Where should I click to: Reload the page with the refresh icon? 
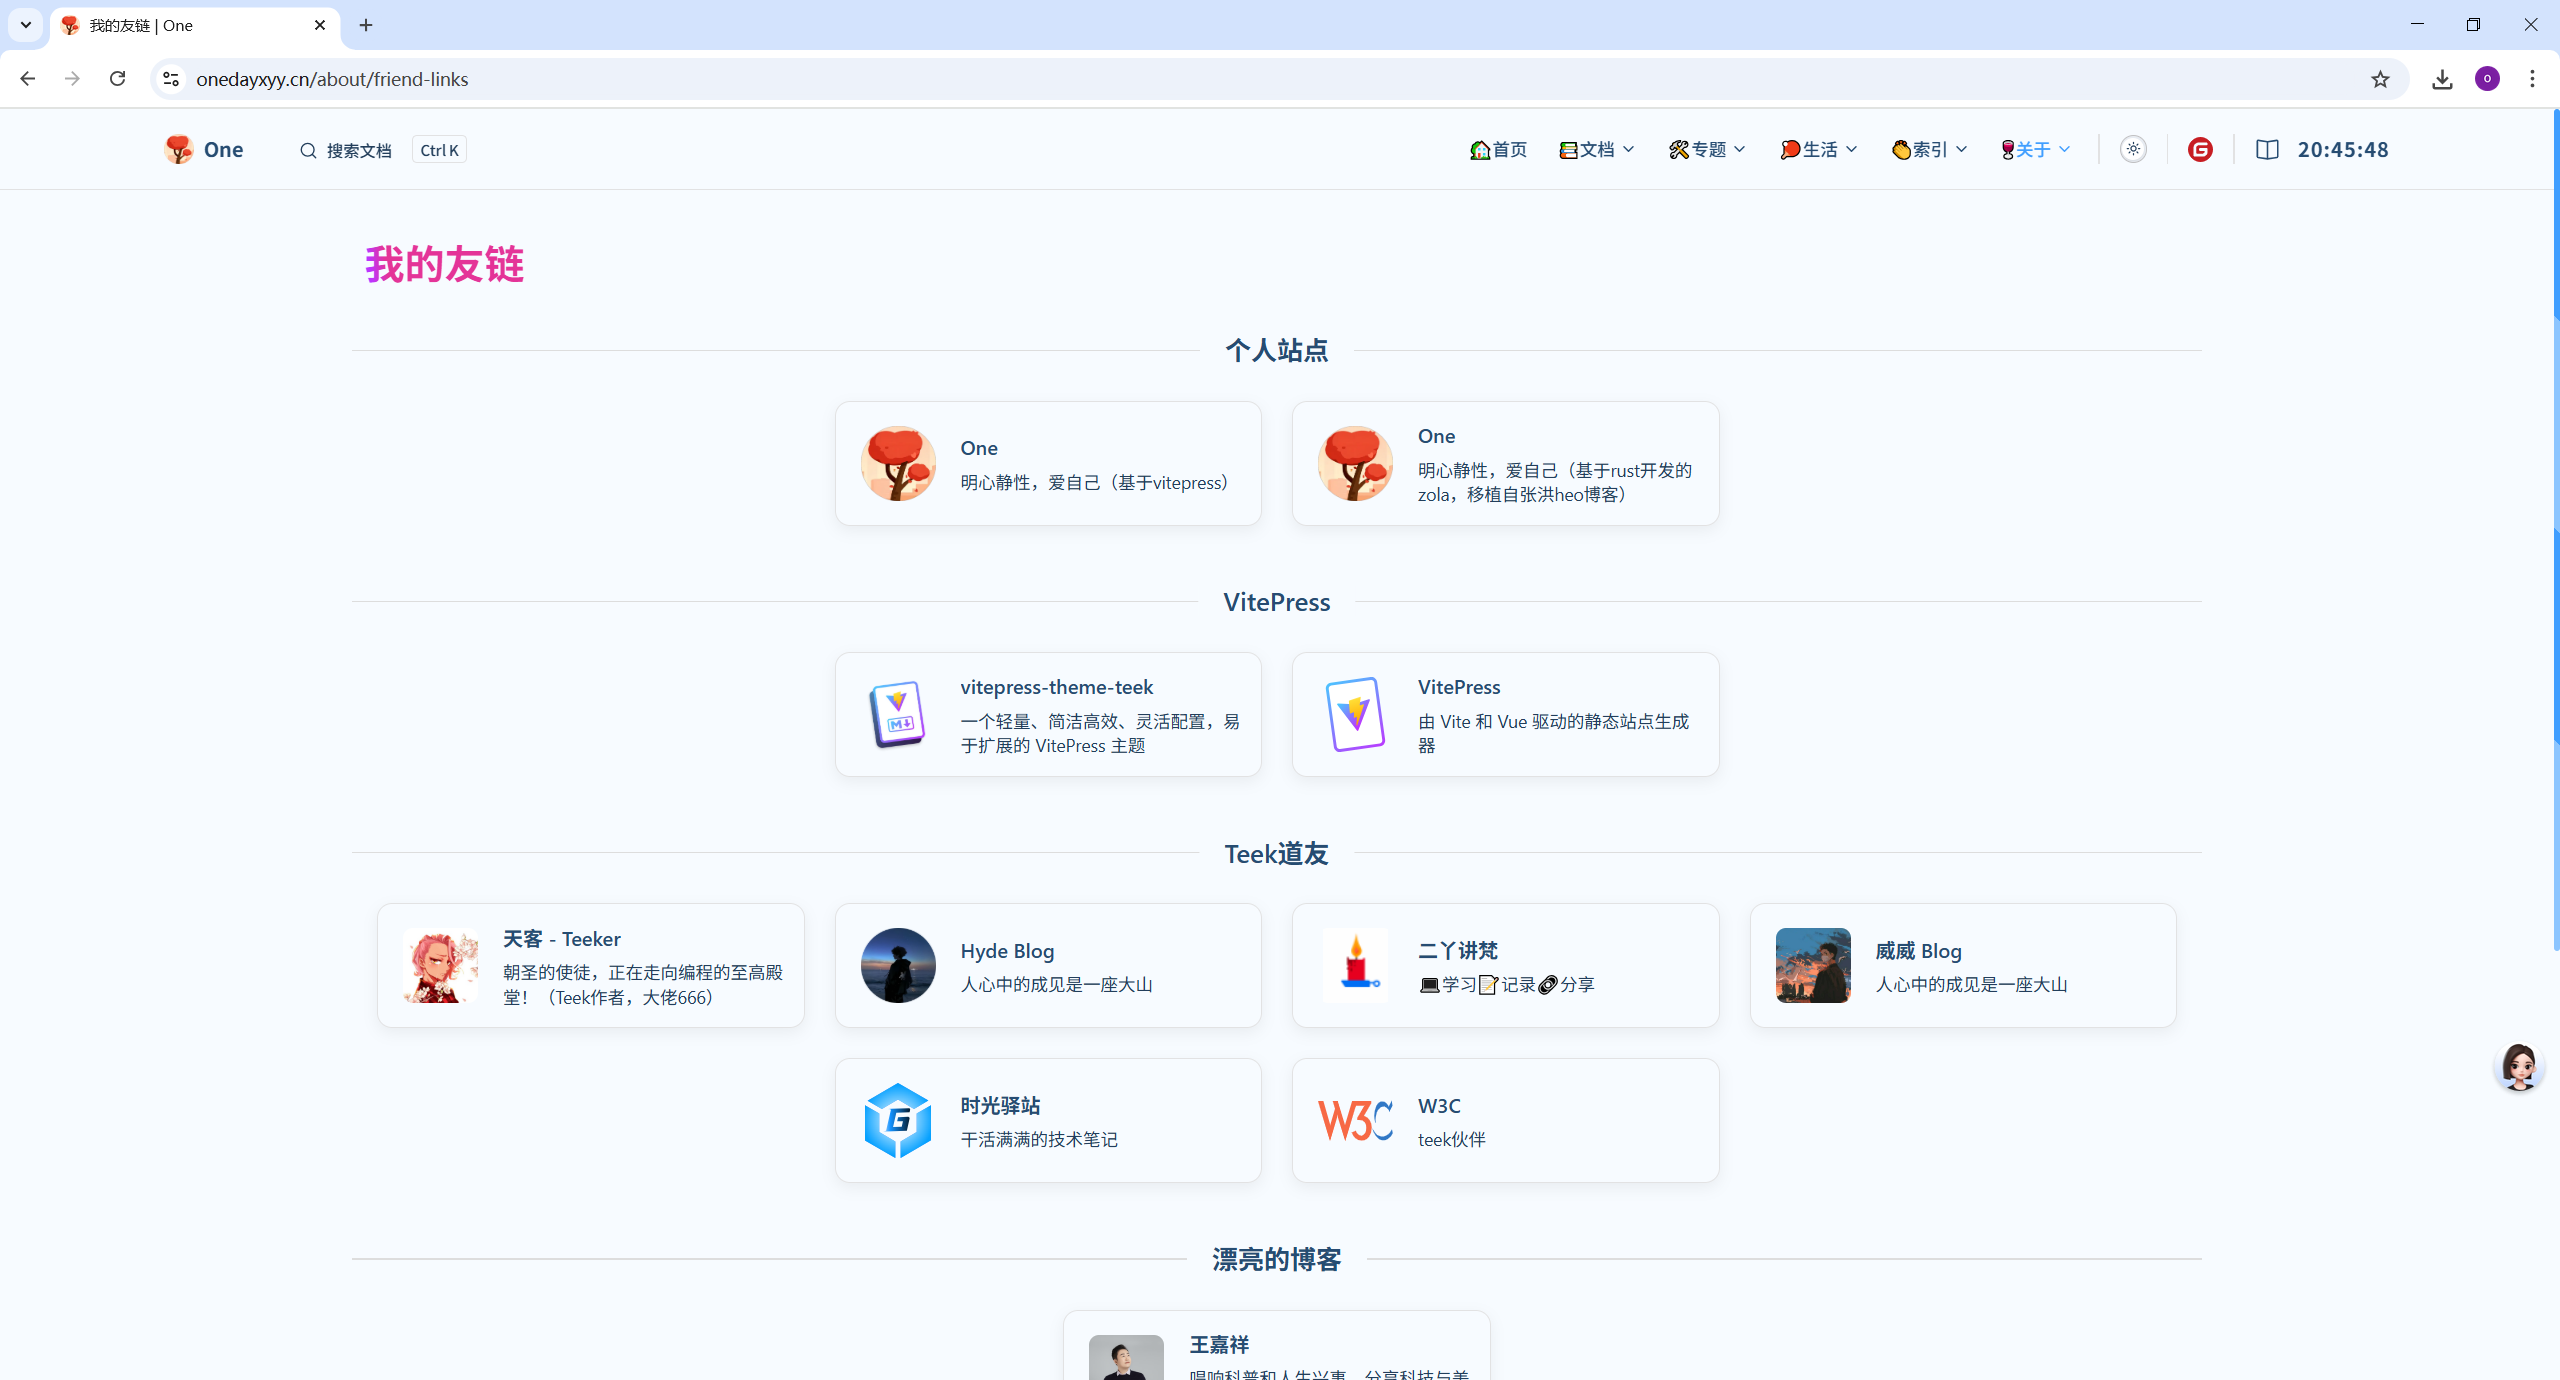[x=117, y=79]
